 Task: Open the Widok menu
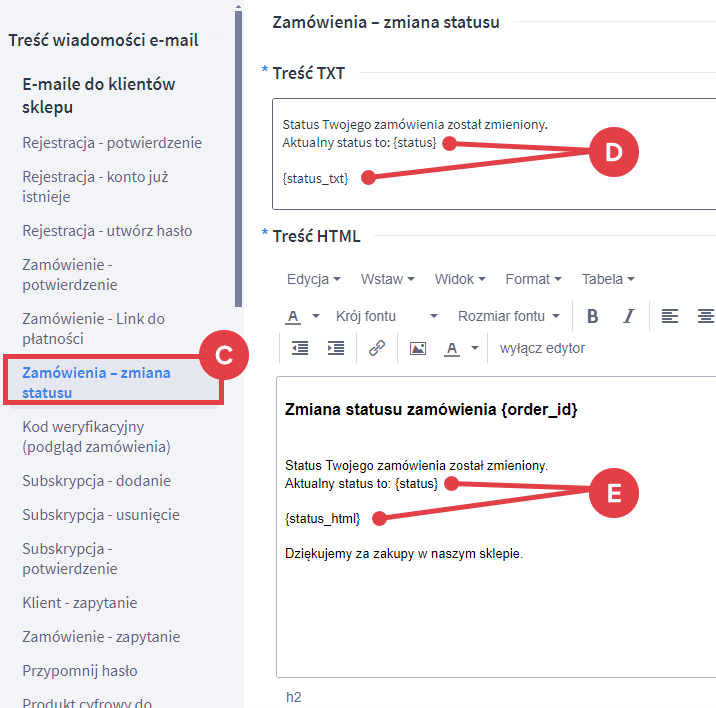click(x=460, y=279)
